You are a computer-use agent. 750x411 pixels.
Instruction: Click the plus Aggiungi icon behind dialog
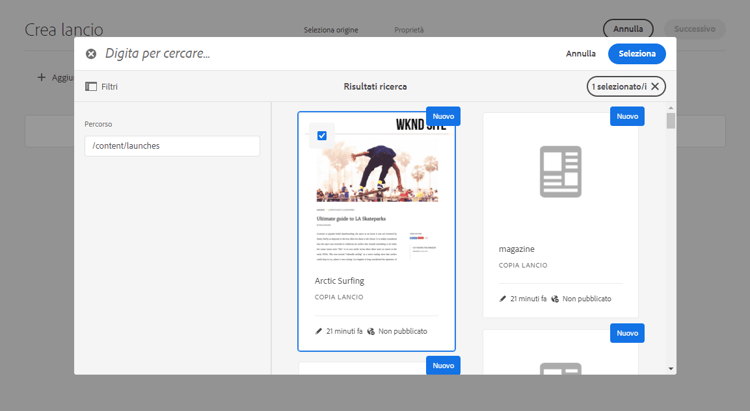[42, 78]
